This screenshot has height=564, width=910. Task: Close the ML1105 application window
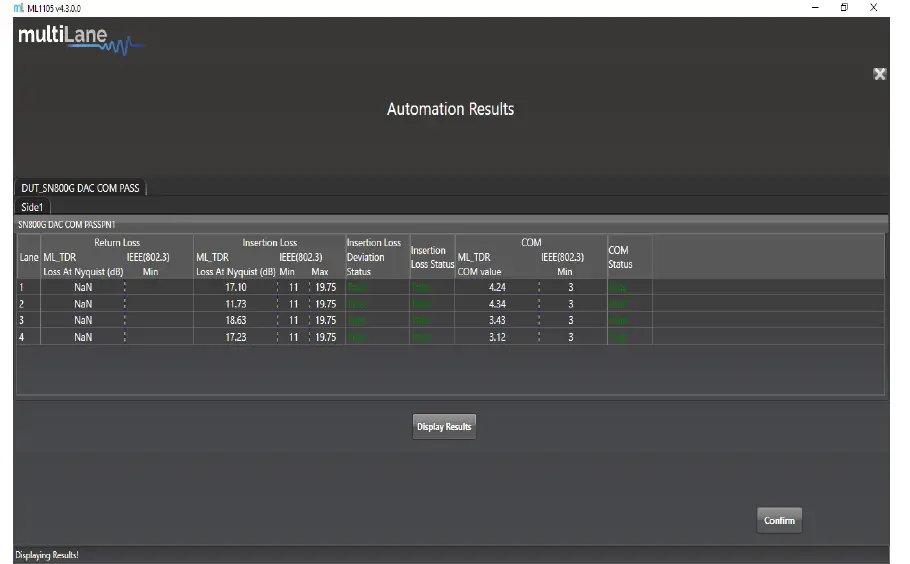click(873, 8)
